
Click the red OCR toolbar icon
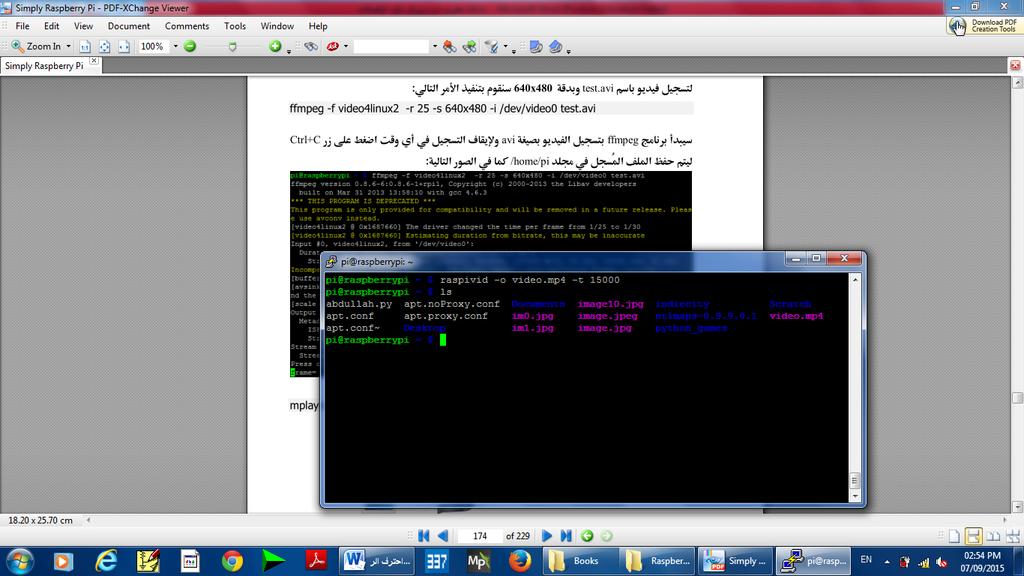click(332, 46)
